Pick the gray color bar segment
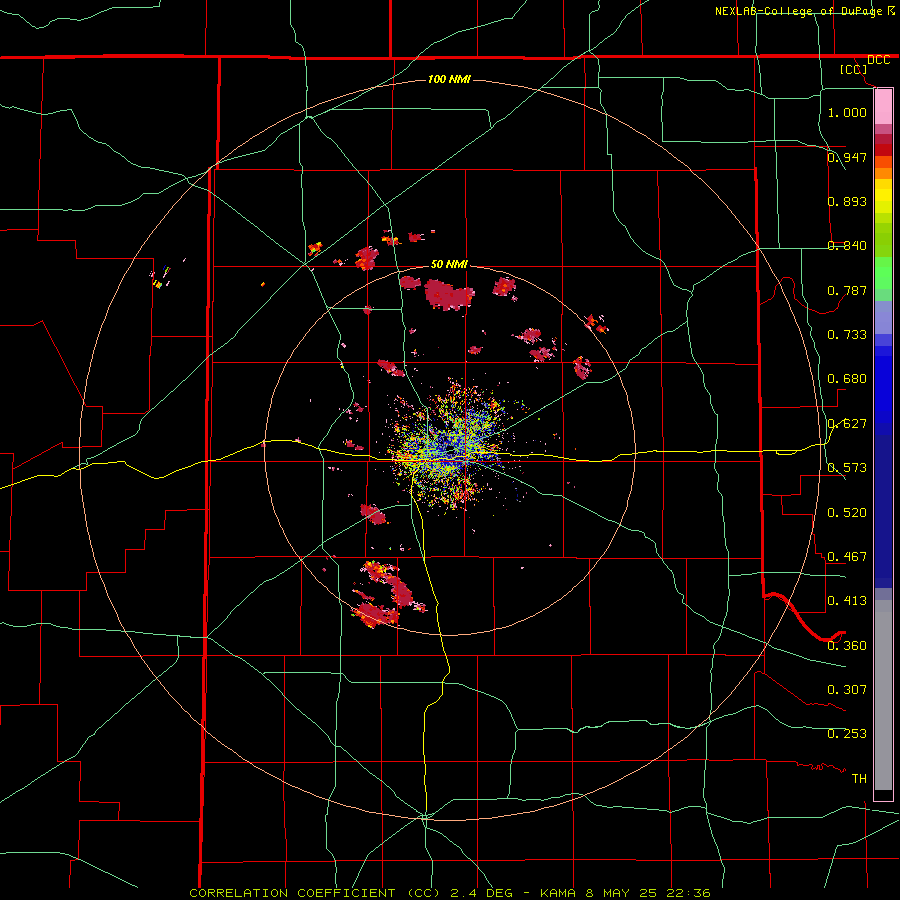 pos(883,695)
